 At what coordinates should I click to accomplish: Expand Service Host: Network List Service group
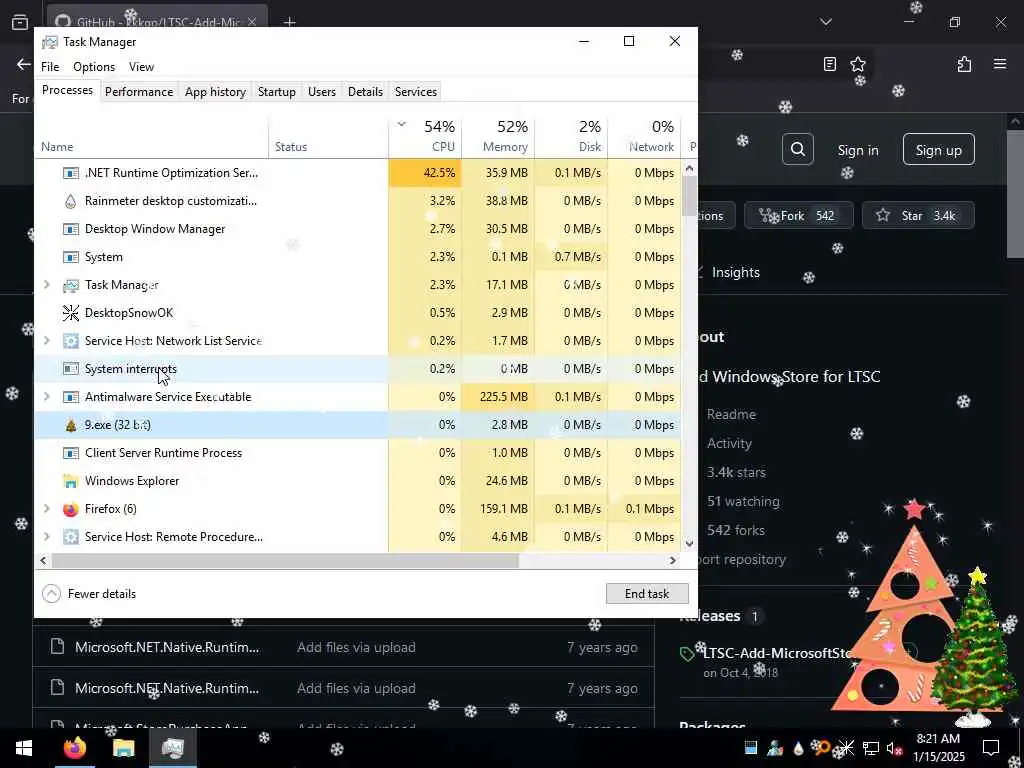pyautogui.click(x=46, y=341)
